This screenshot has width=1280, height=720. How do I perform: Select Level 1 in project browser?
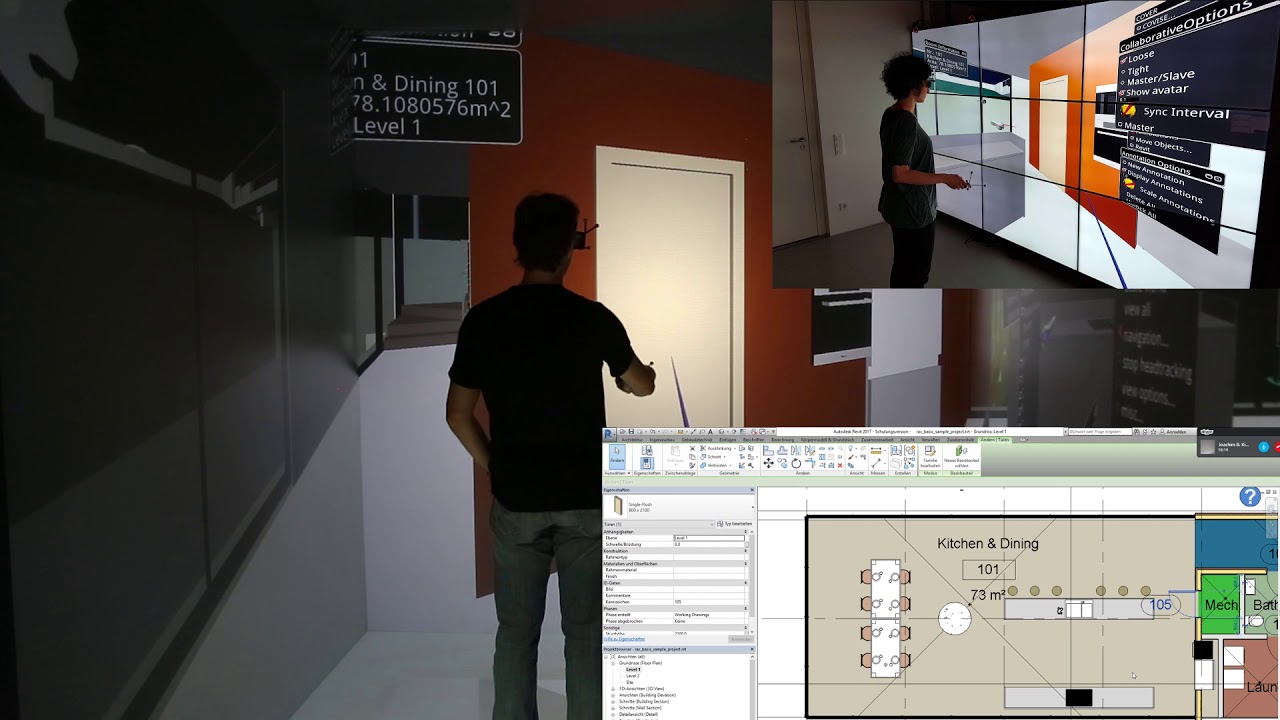pyautogui.click(x=633, y=669)
